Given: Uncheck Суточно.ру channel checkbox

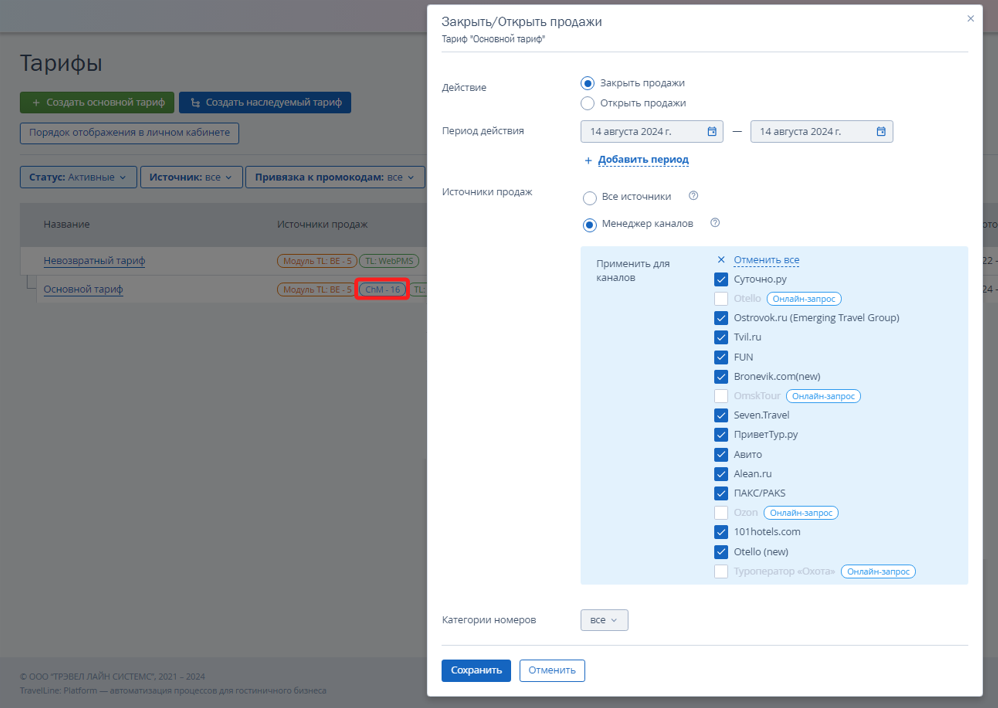Looking at the screenshot, I should point(721,280).
